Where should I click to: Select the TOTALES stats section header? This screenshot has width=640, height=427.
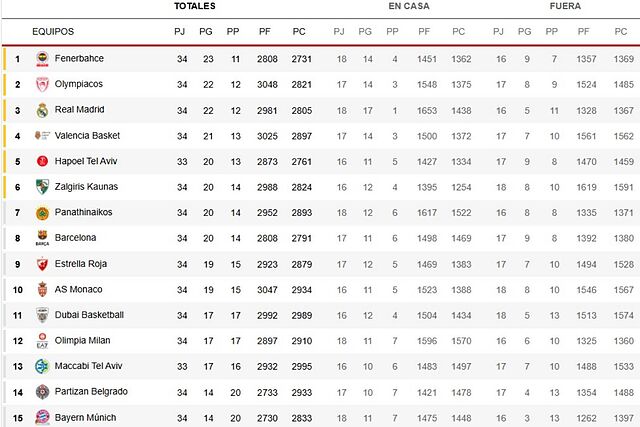pyautogui.click(x=194, y=7)
